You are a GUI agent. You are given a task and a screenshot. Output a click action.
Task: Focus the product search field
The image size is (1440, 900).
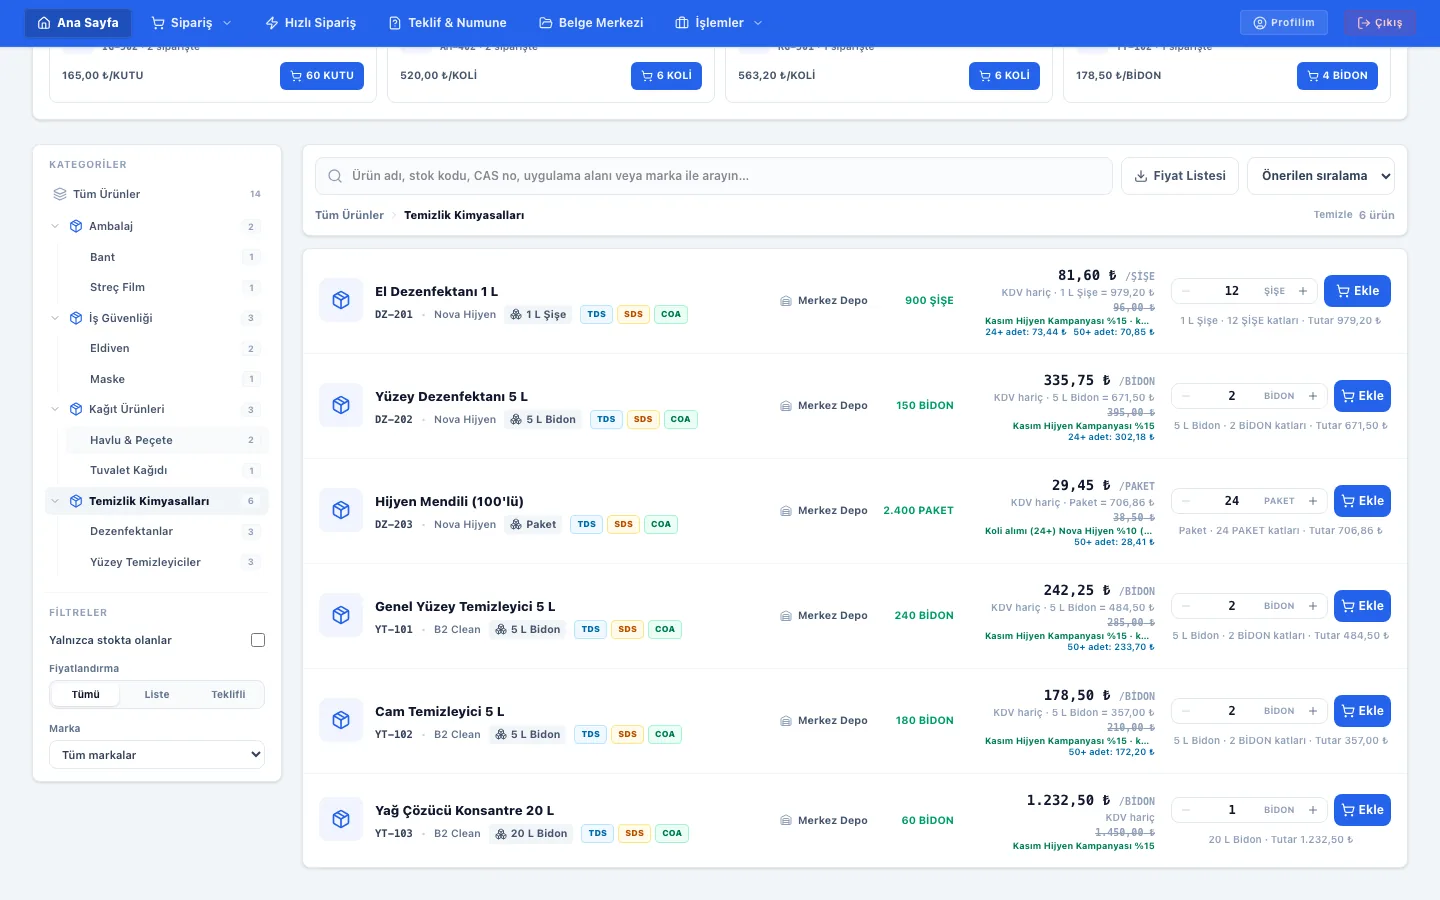point(714,176)
